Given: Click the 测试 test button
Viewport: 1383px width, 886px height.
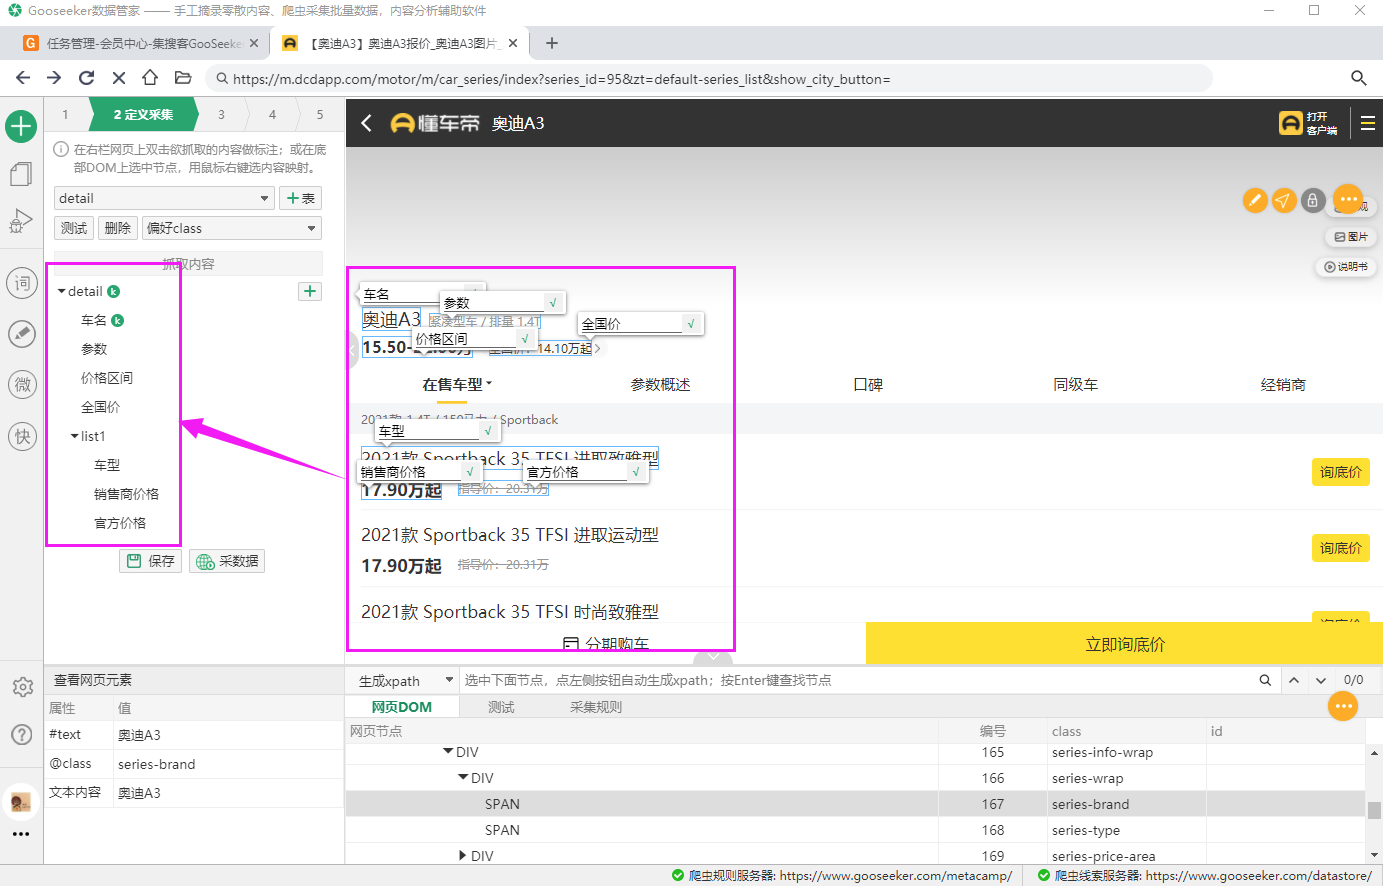Looking at the screenshot, I should point(74,228).
